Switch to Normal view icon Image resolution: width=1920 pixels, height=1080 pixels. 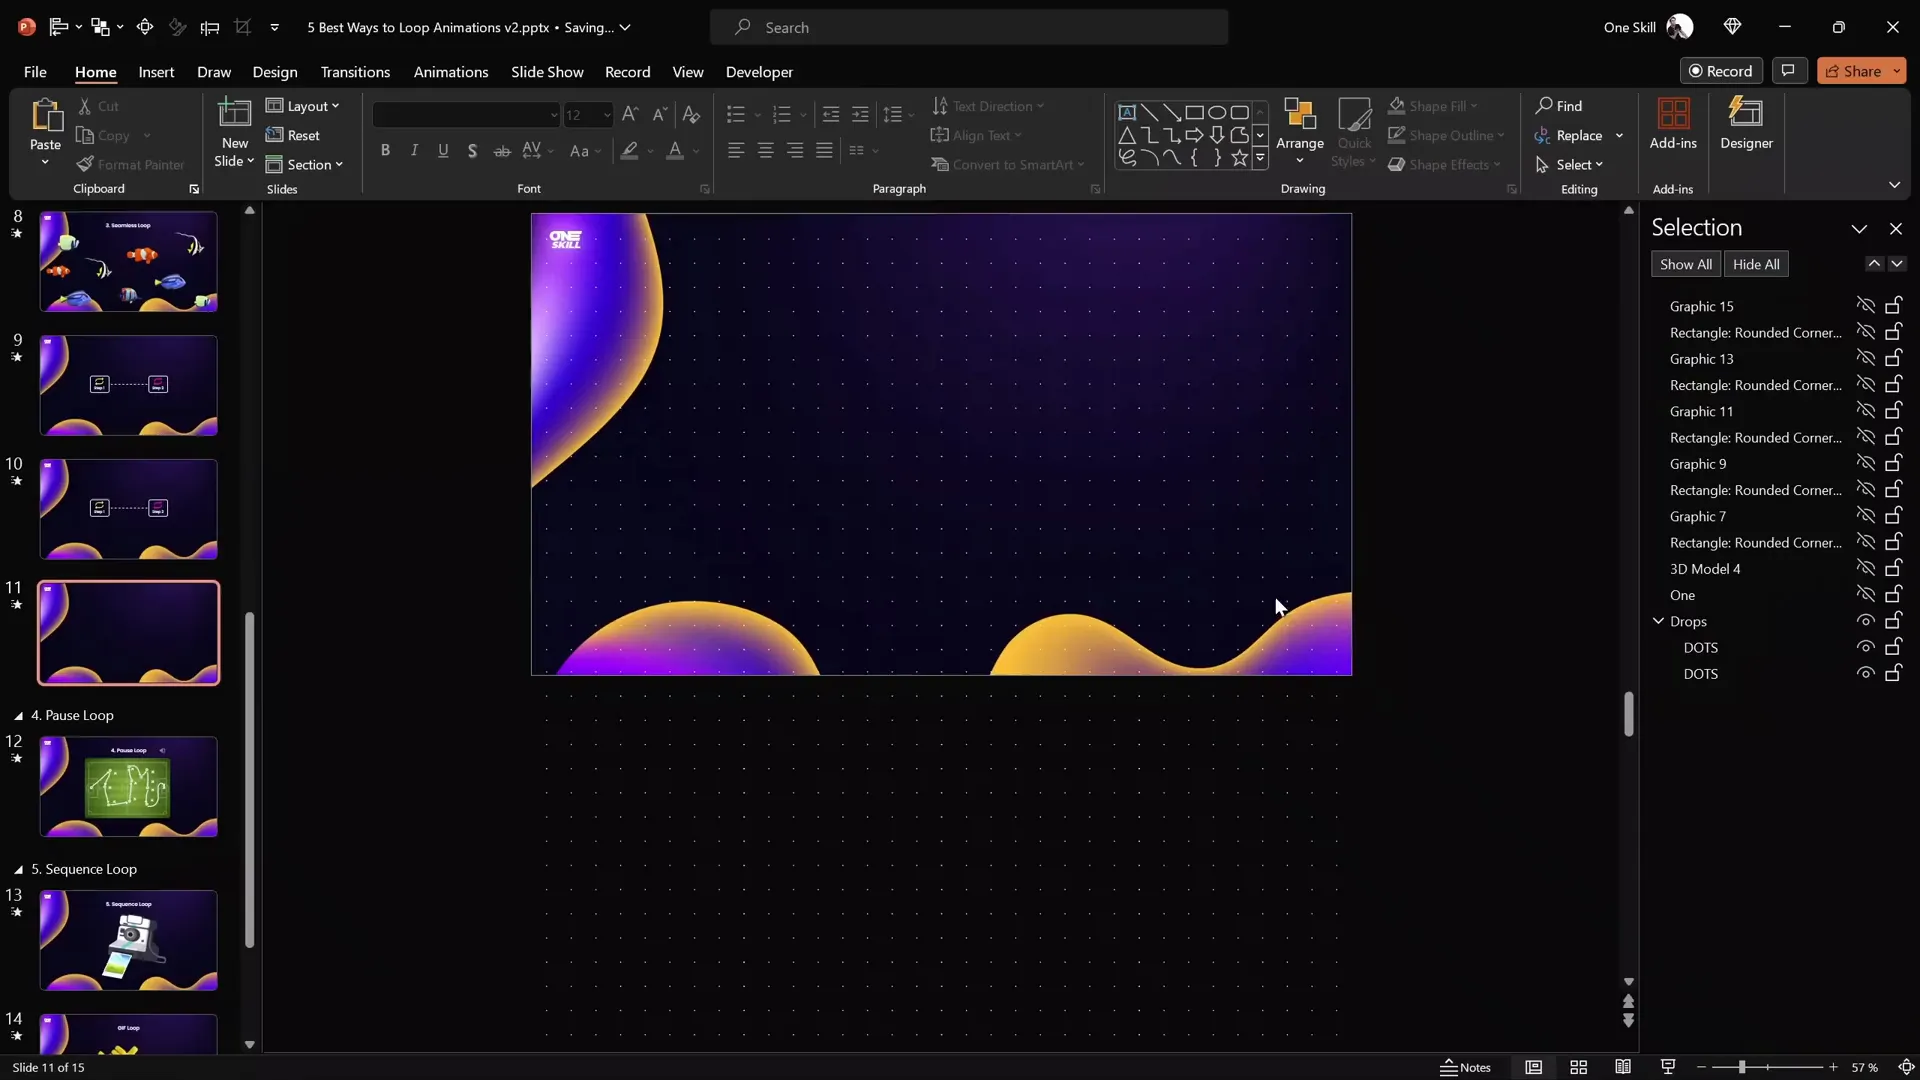click(x=1534, y=1067)
